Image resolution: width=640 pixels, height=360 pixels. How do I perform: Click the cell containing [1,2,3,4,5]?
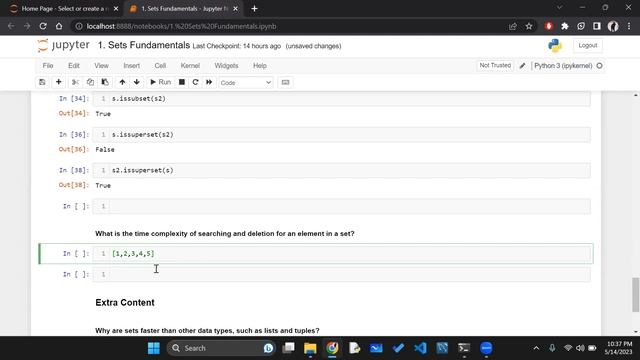[x=342, y=254]
